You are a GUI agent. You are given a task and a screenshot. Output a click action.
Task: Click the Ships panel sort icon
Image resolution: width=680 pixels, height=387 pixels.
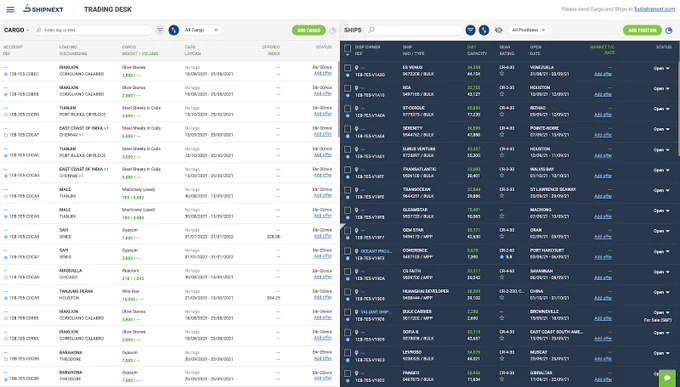(x=484, y=30)
